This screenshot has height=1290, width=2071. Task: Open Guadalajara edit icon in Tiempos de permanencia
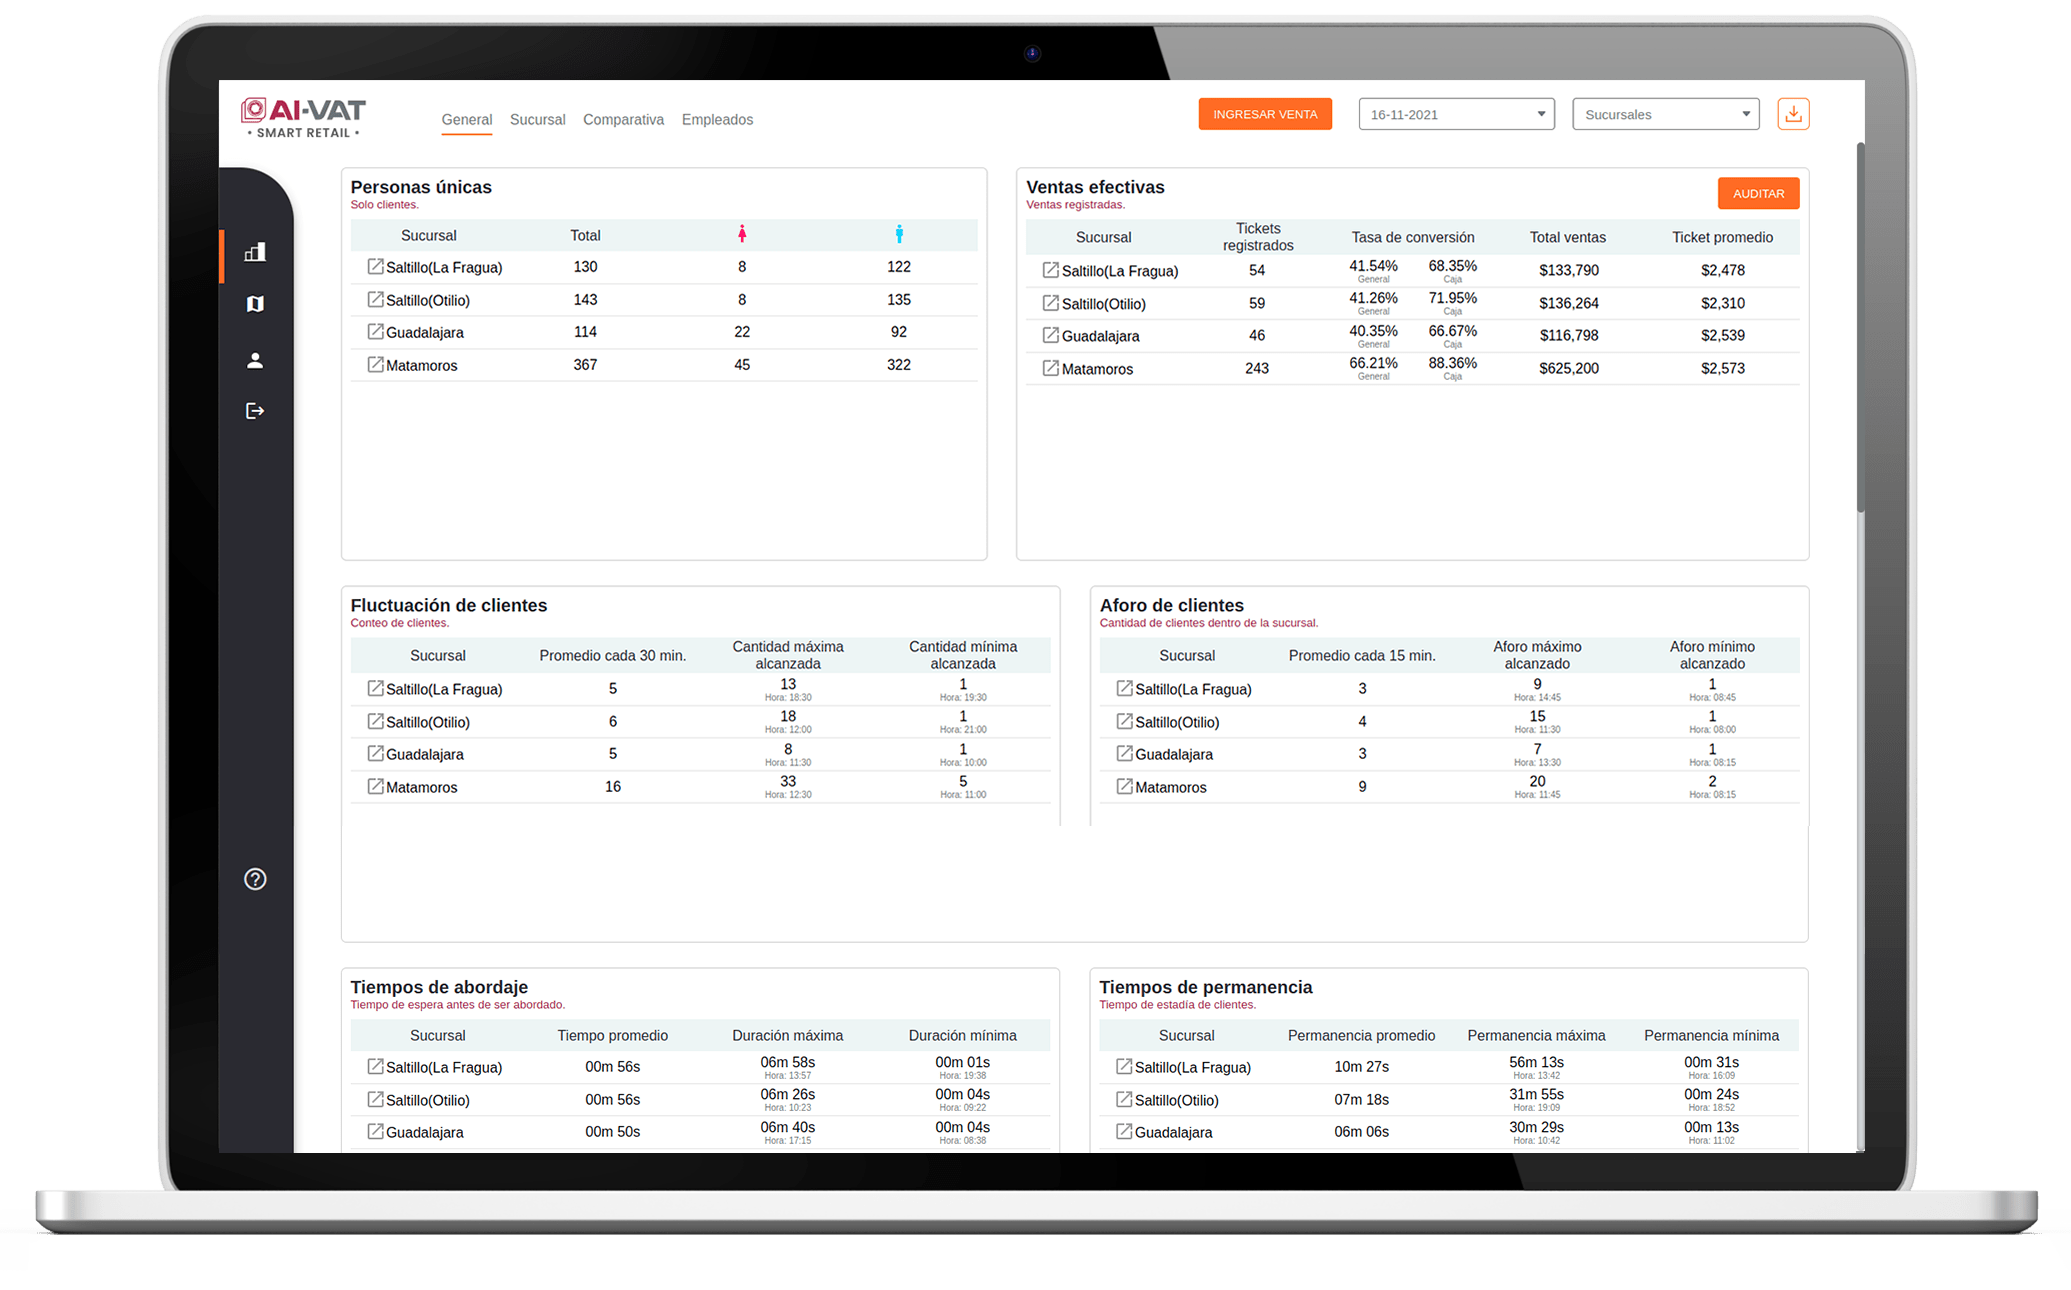click(x=1124, y=1131)
